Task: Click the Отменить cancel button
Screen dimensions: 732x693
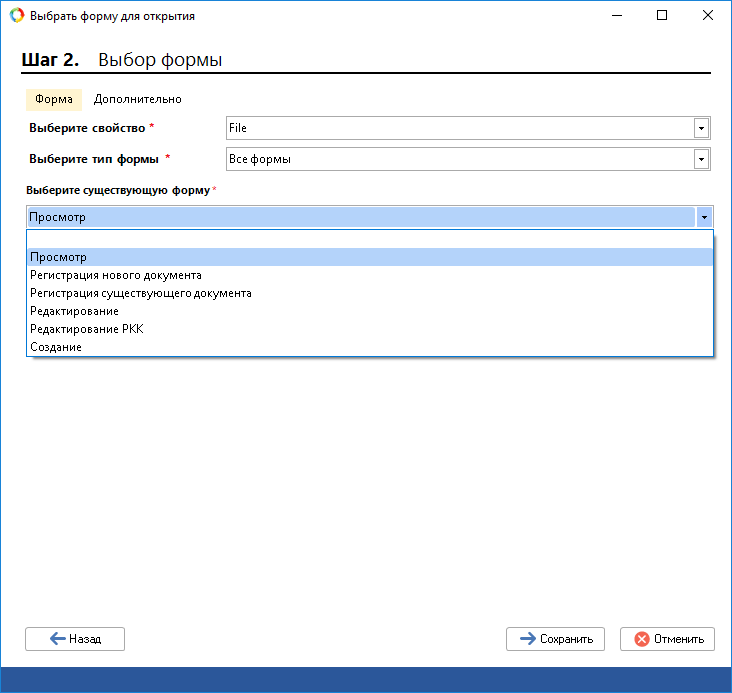Action: click(667, 639)
